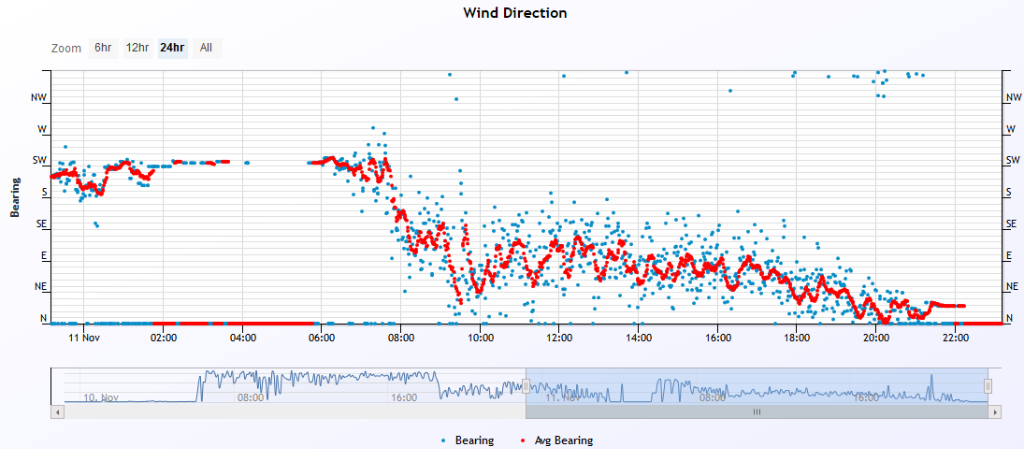Grab the navigator scrollbar thumb
The height and width of the screenshot is (449, 1024).
(x=756, y=412)
